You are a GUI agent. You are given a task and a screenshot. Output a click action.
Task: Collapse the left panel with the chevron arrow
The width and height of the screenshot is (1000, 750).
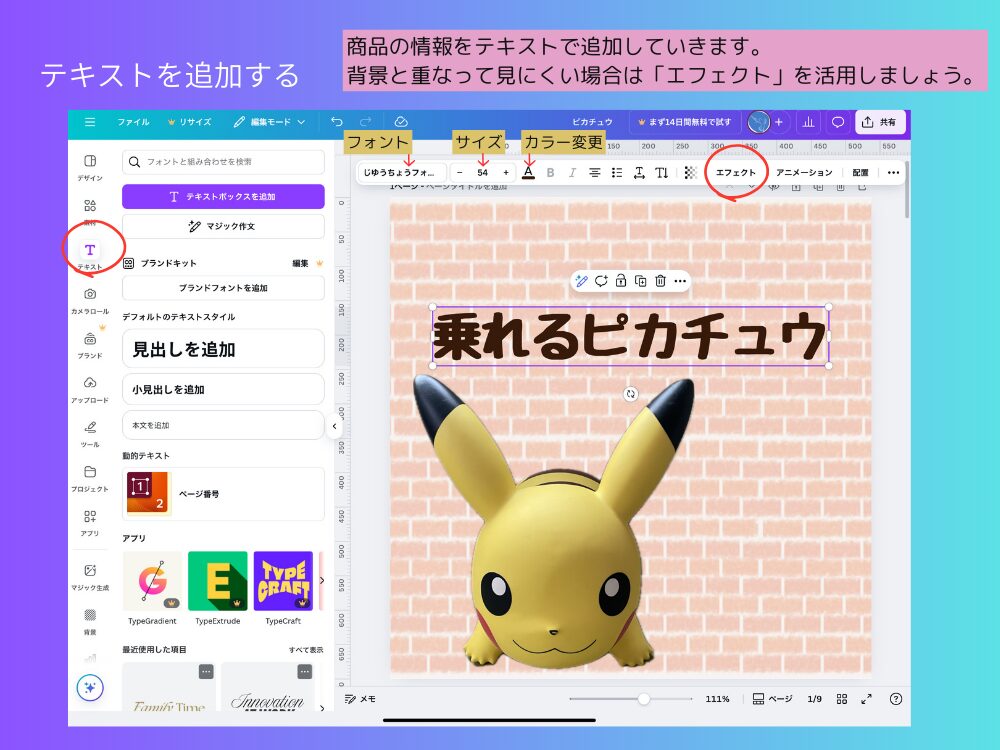coord(333,425)
